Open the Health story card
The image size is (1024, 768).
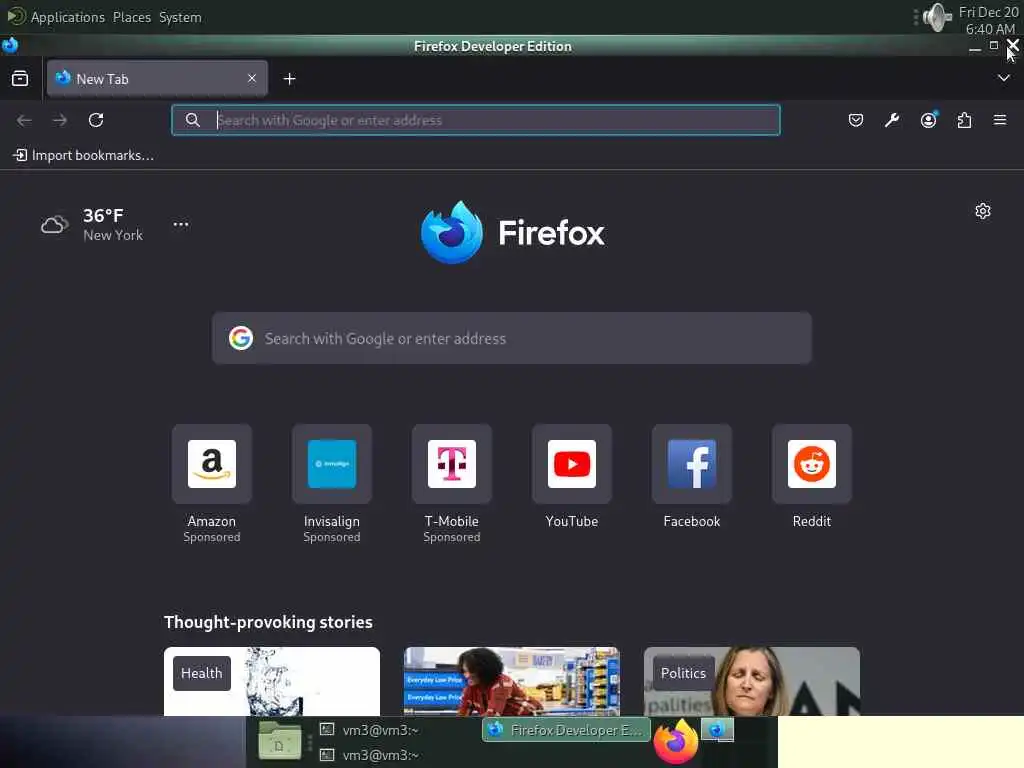[x=272, y=681]
